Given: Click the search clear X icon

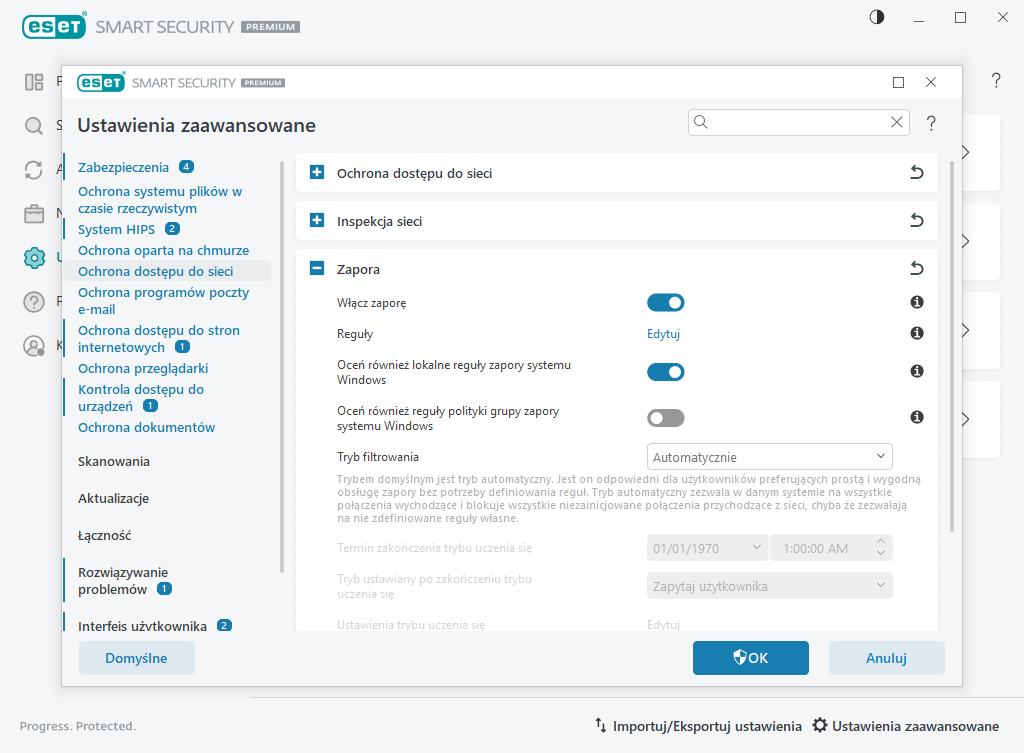Looking at the screenshot, I should click(x=896, y=122).
